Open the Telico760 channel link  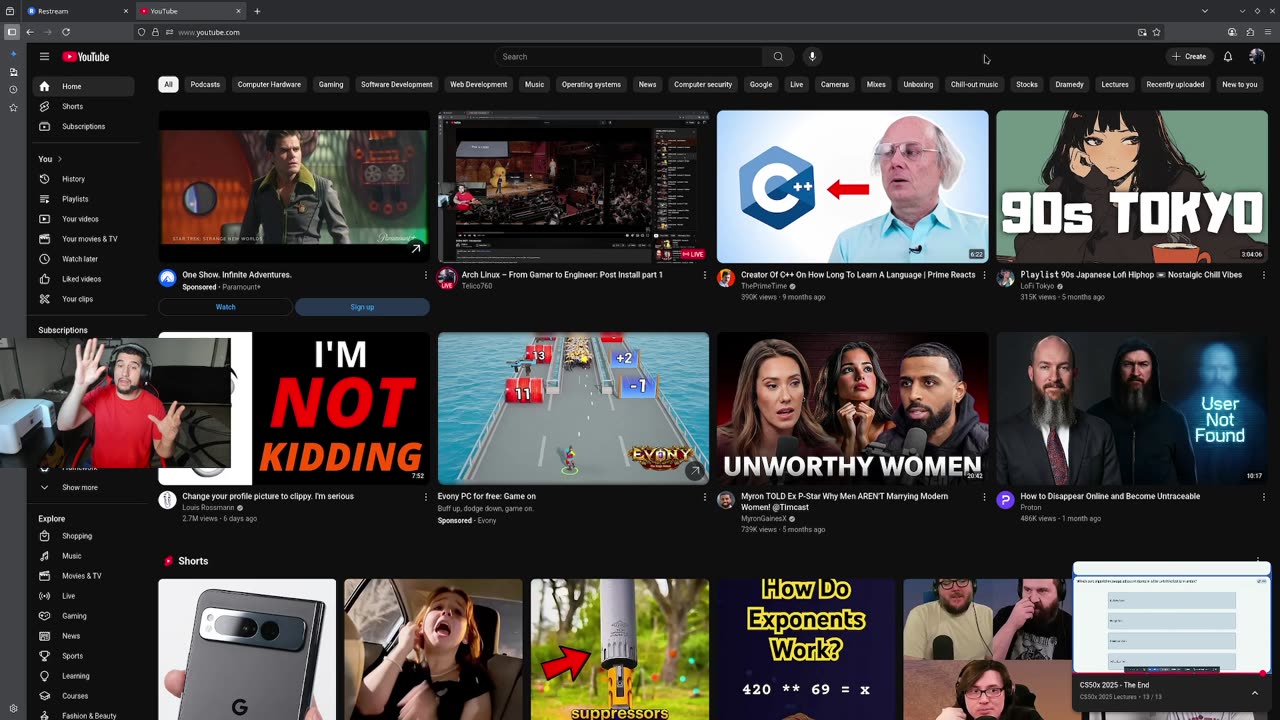point(476,286)
